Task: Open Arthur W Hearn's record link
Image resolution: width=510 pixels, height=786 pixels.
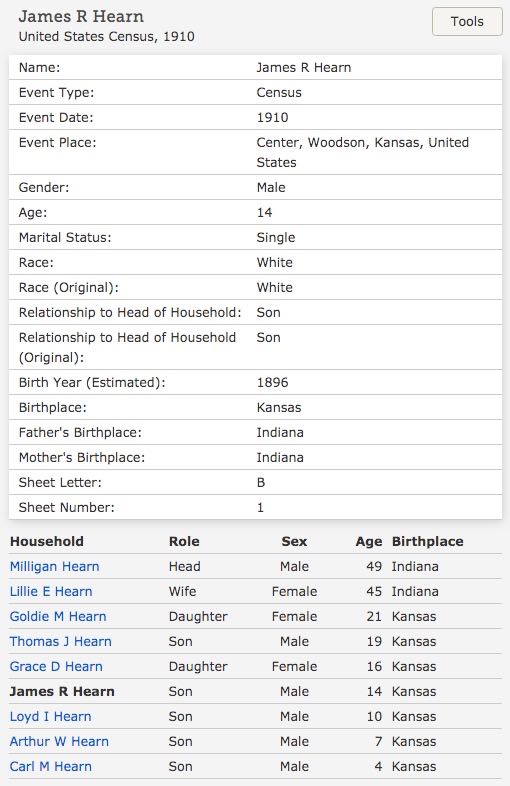Action: pos(59,741)
